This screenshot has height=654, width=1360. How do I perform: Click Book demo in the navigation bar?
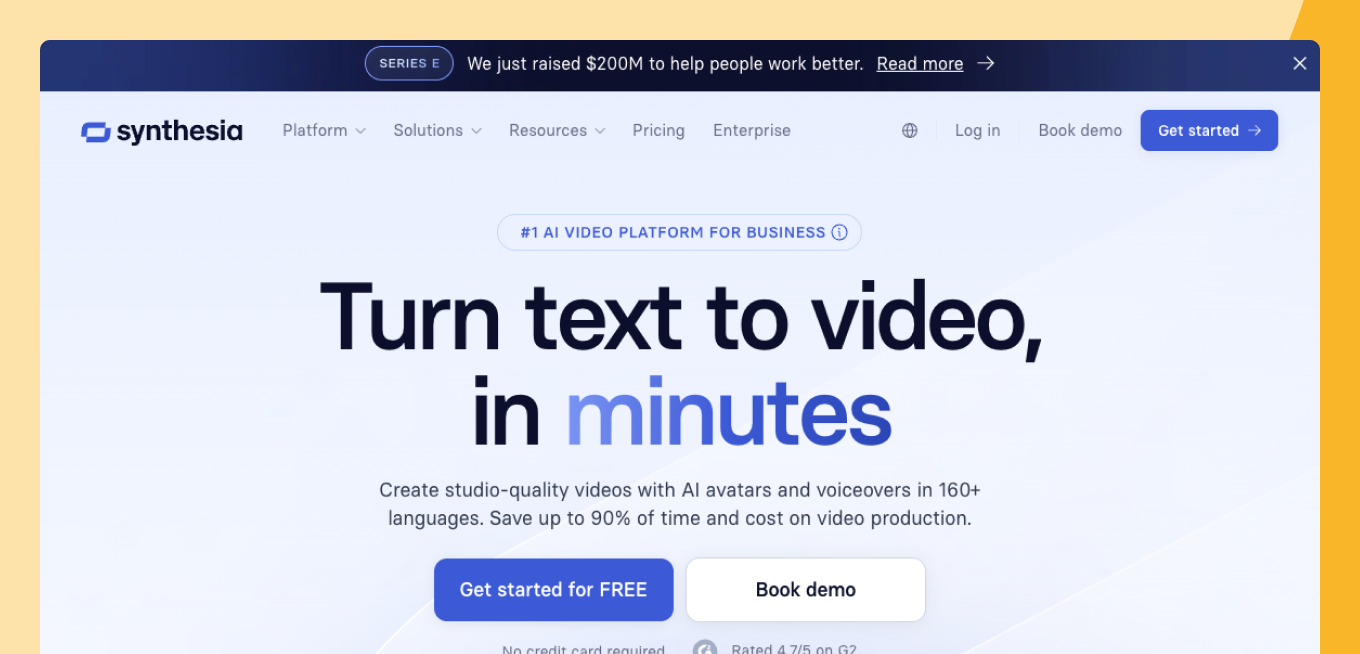(1080, 131)
